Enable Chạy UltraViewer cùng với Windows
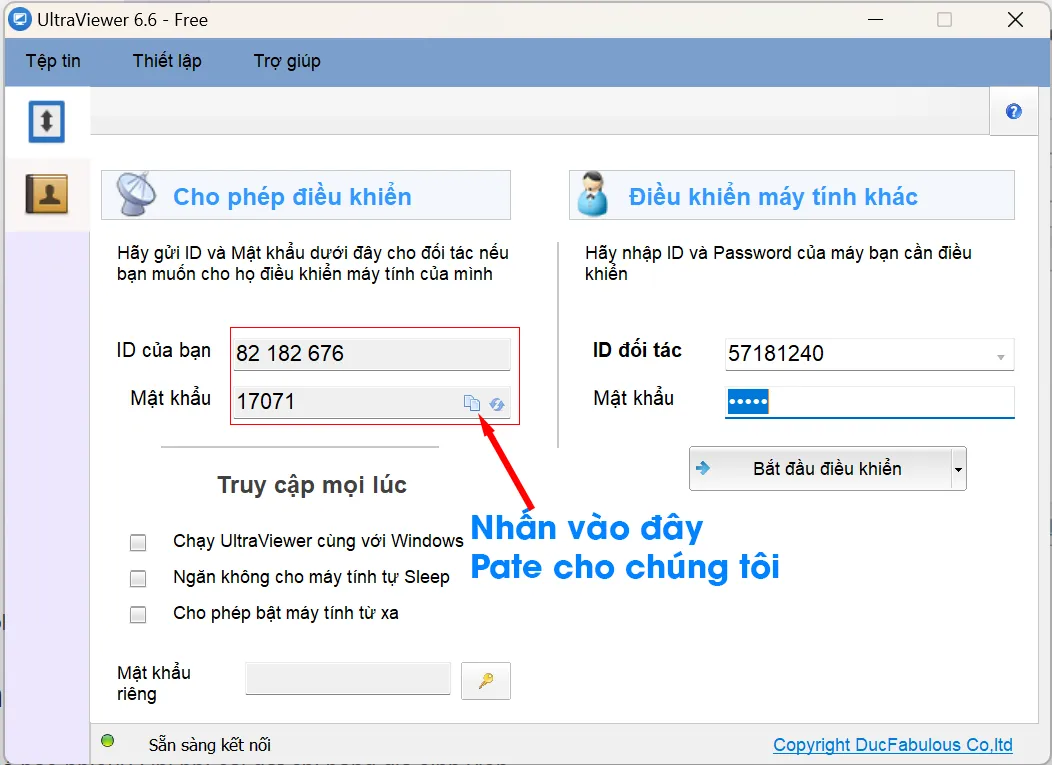 pyautogui.click(x=137, y=543)
